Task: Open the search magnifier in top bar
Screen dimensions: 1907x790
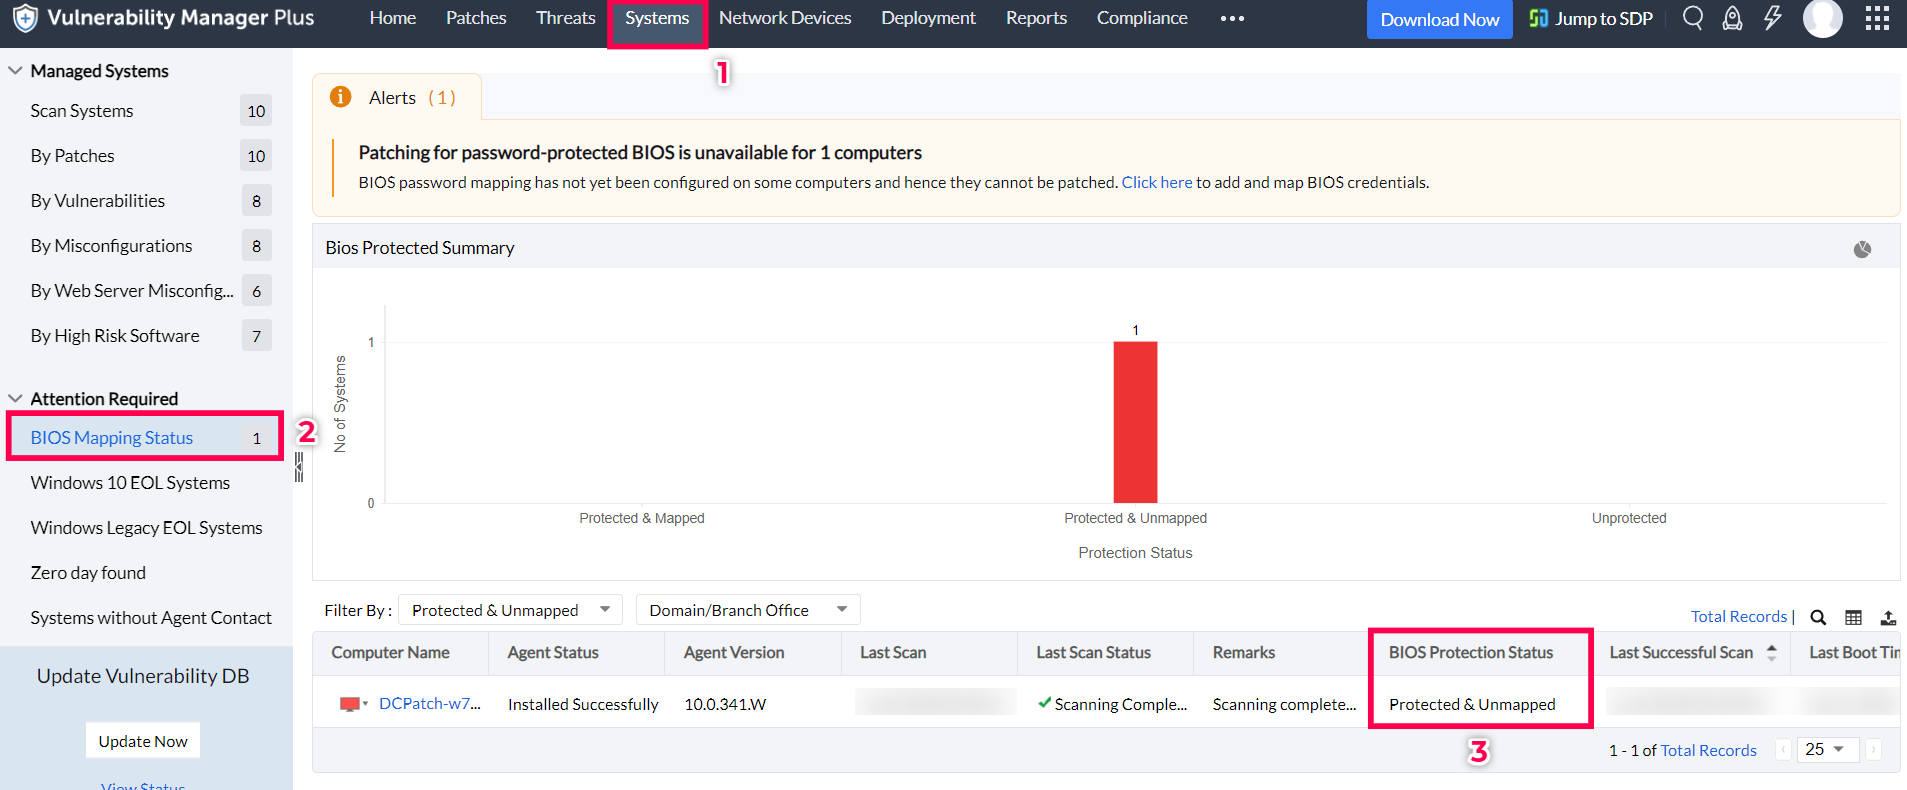Action: [1692, 18]
